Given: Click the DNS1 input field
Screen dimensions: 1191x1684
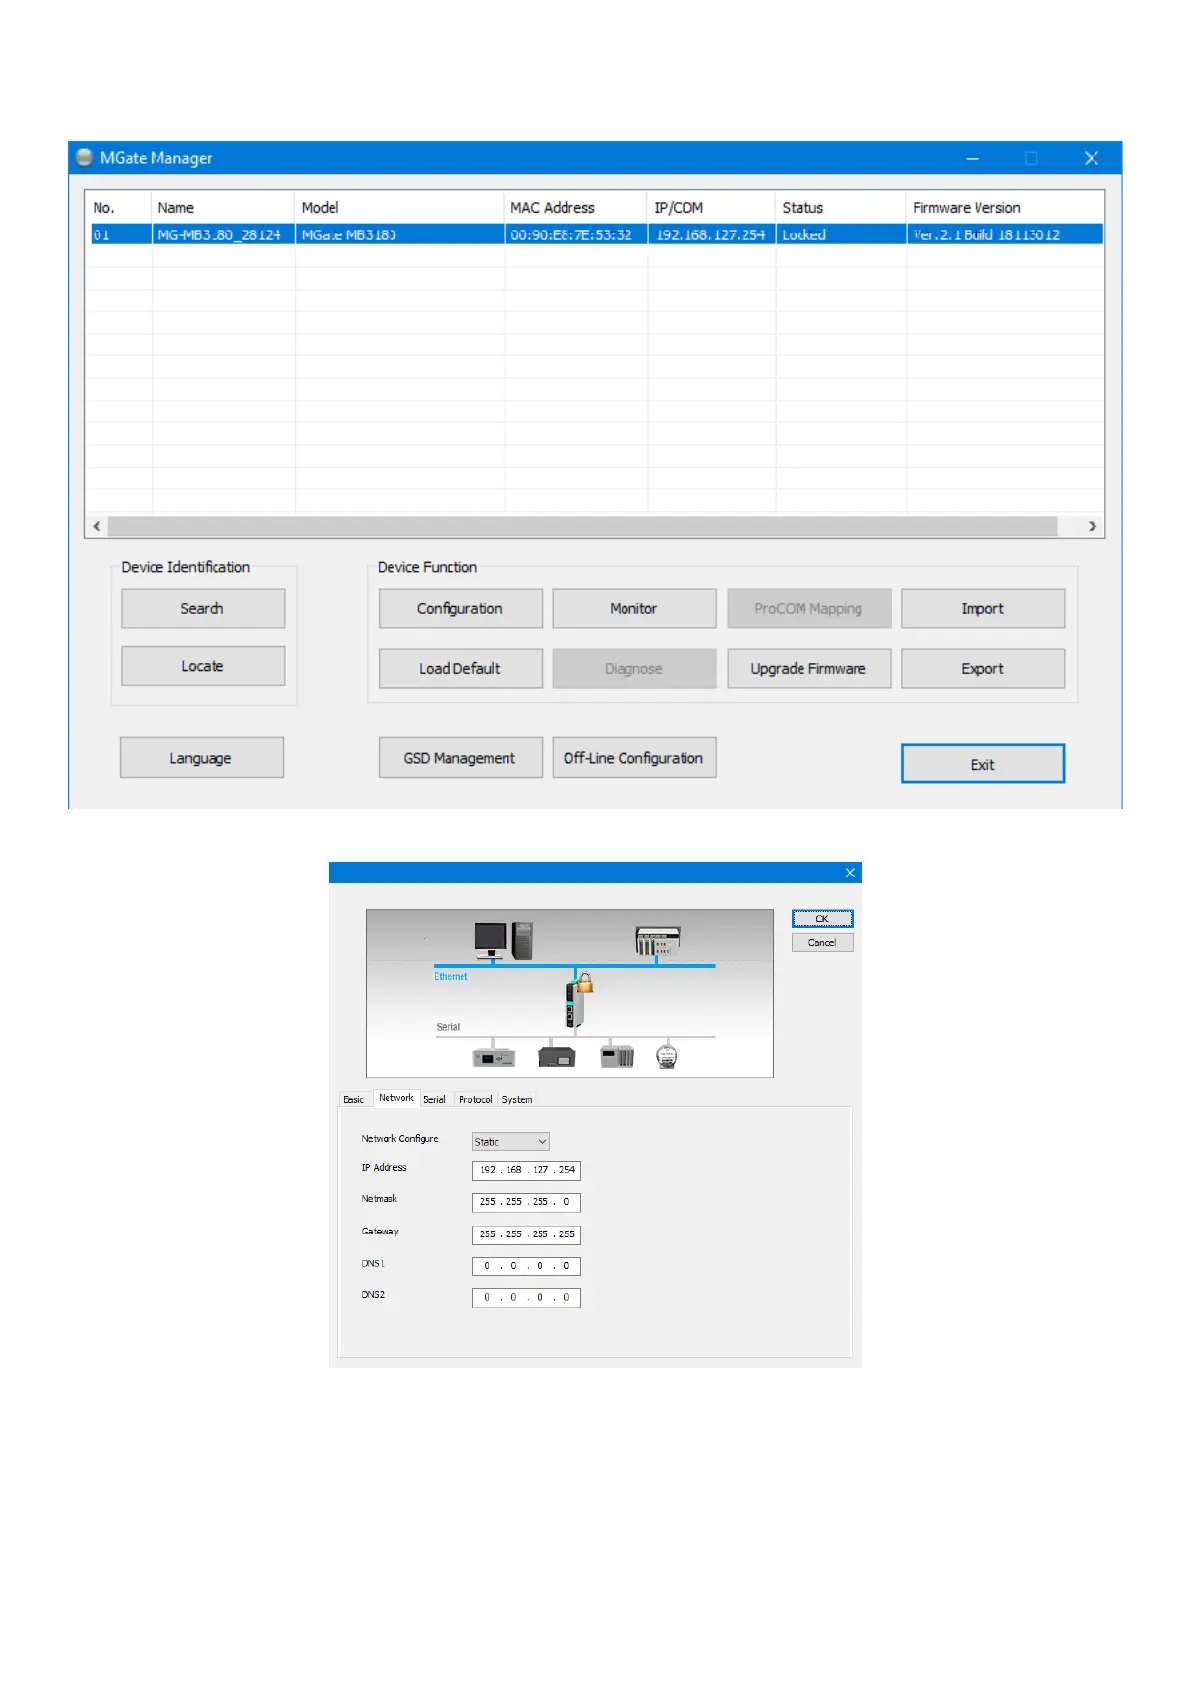Looking at the screenshot, I should [526, 1266].
